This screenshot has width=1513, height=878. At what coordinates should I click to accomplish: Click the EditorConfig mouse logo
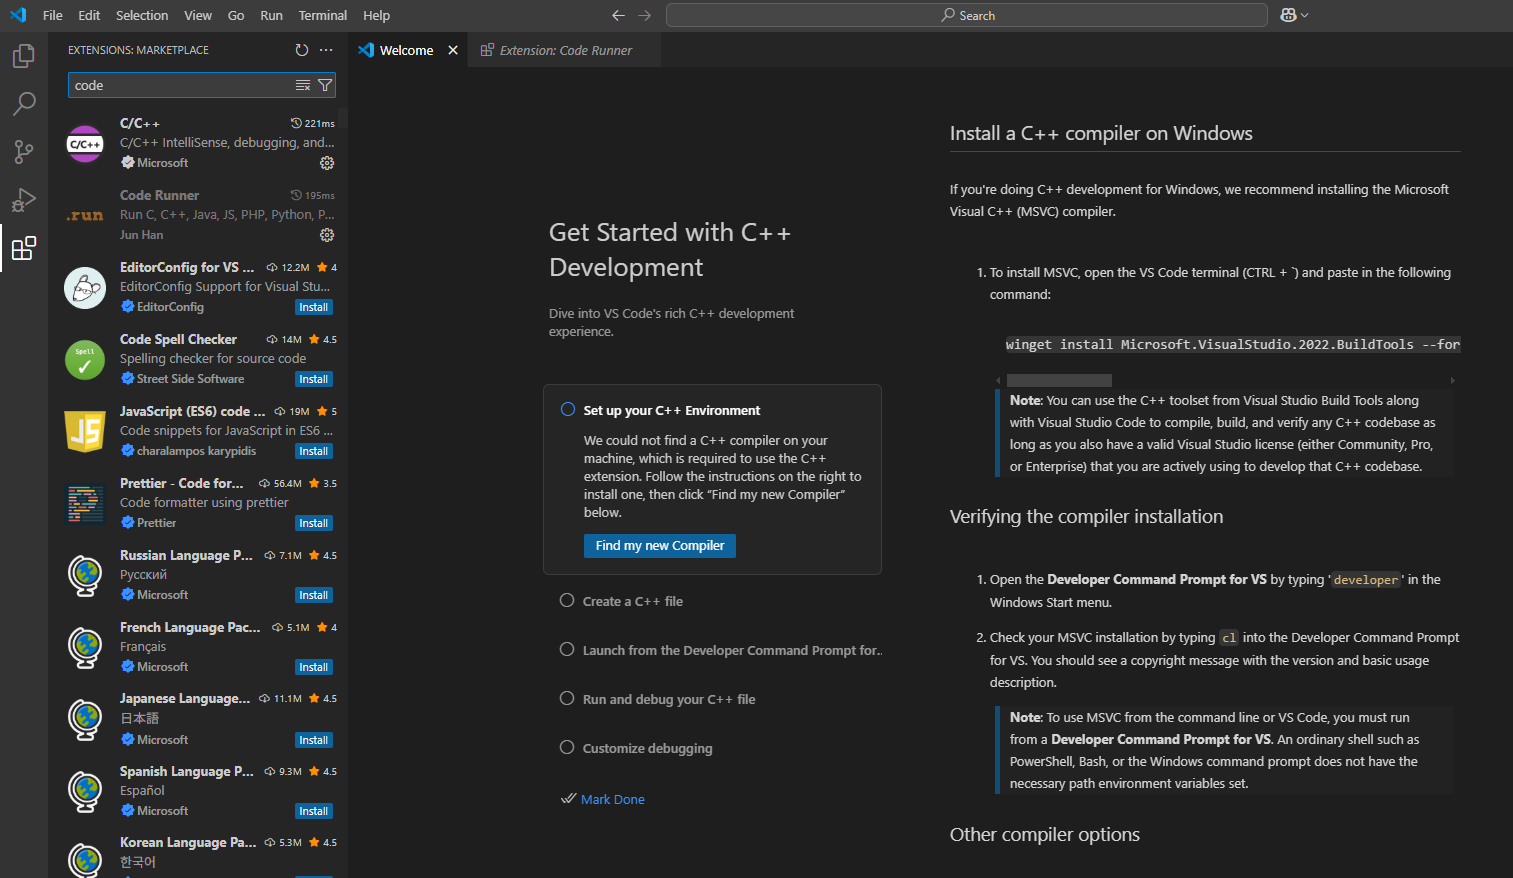(x=85, y=288)
